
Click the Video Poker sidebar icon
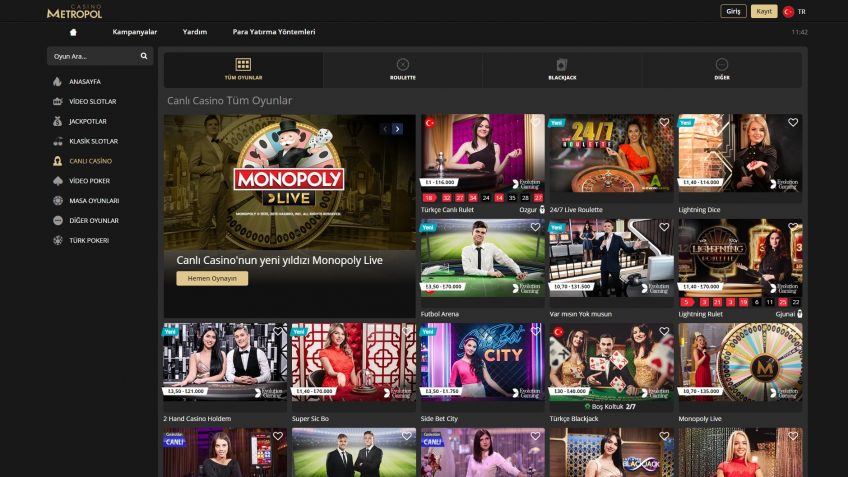coord(58,181)
